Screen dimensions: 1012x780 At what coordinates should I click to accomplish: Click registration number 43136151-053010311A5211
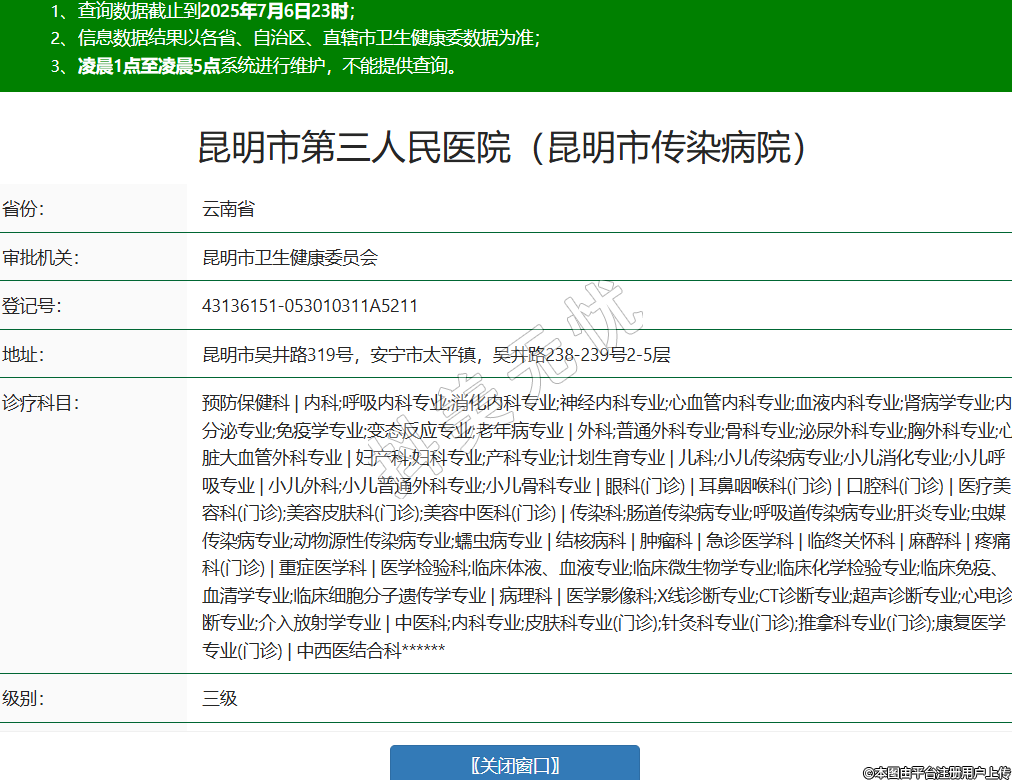[x=310, y=306]
